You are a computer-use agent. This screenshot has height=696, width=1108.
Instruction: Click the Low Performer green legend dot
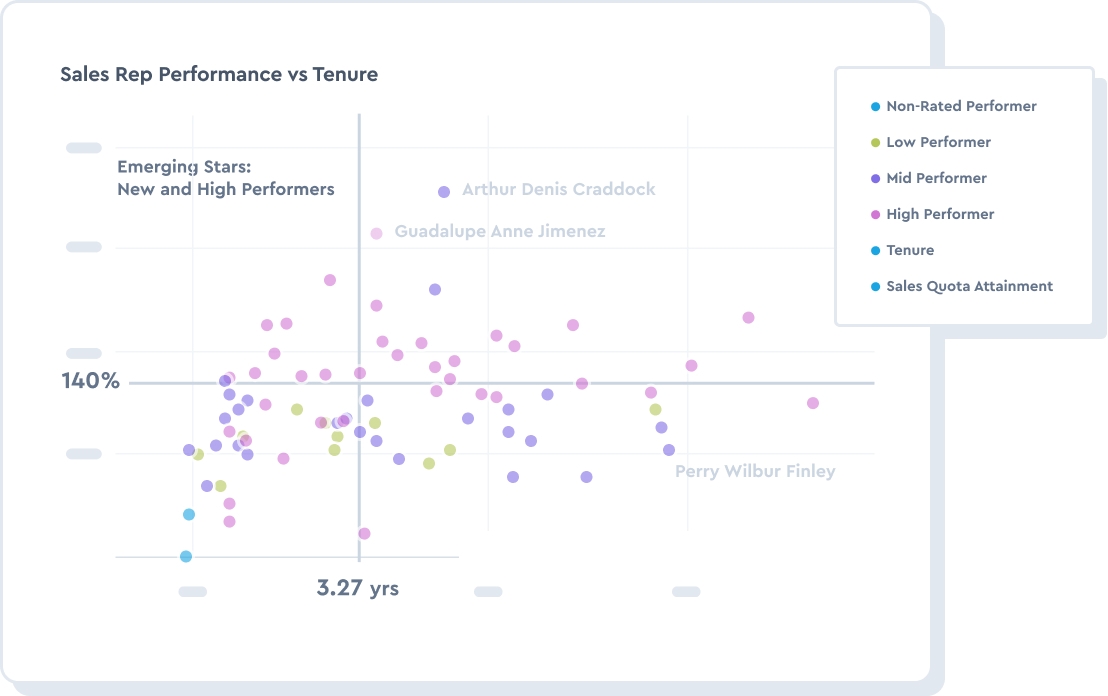tap(876, 142)
